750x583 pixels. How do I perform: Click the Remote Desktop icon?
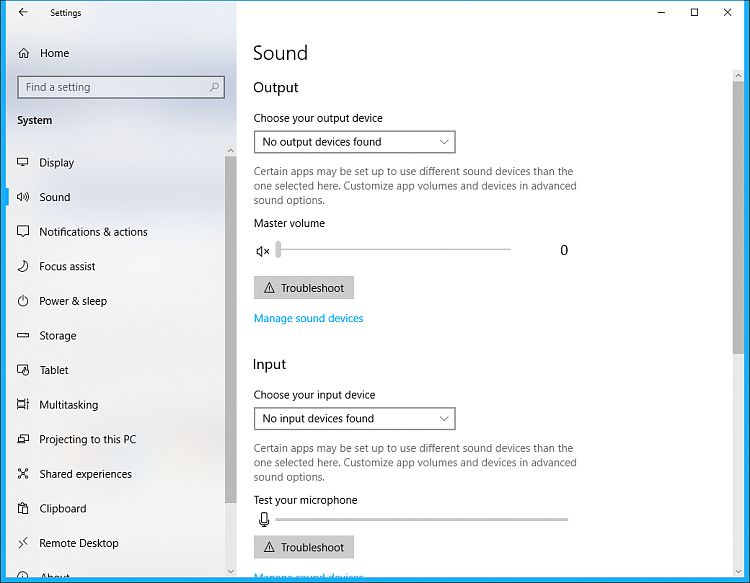point(22,543)
